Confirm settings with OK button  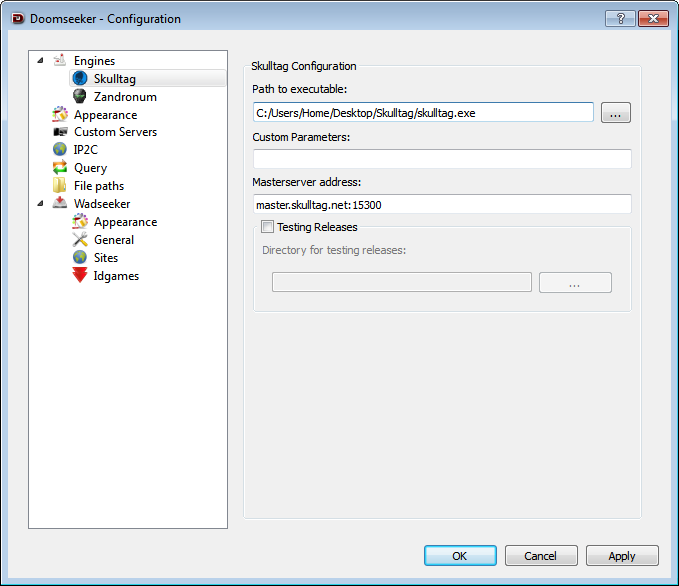click(x=460, y=555)
